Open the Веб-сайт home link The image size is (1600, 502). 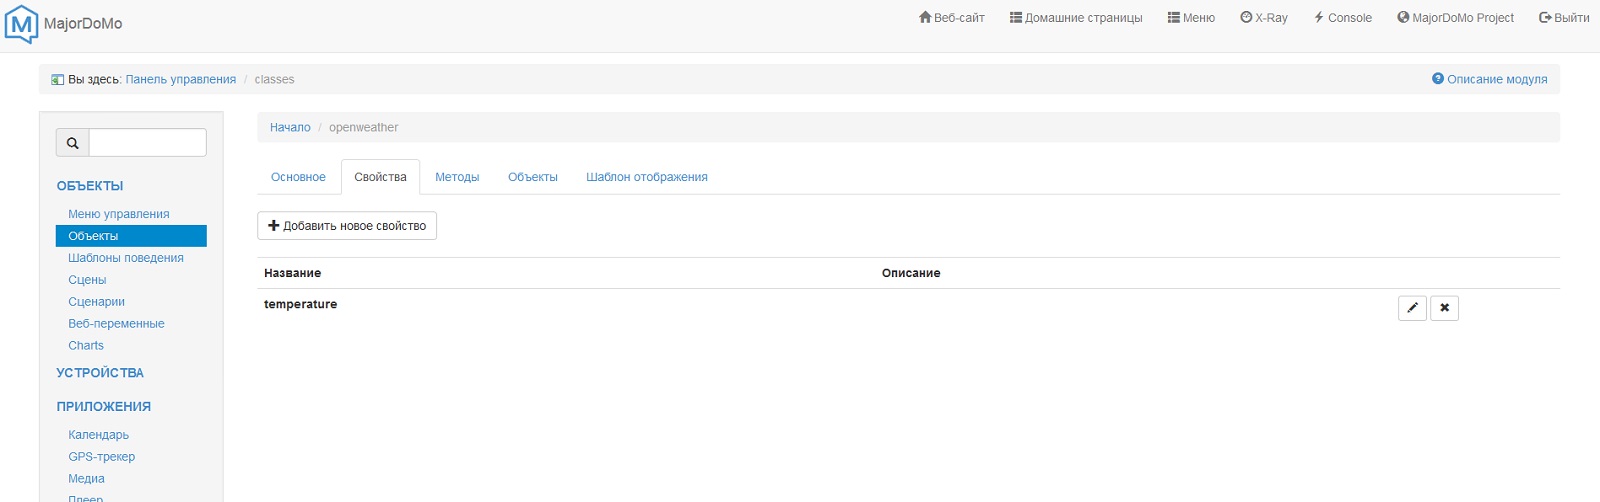tap(952, 18)
